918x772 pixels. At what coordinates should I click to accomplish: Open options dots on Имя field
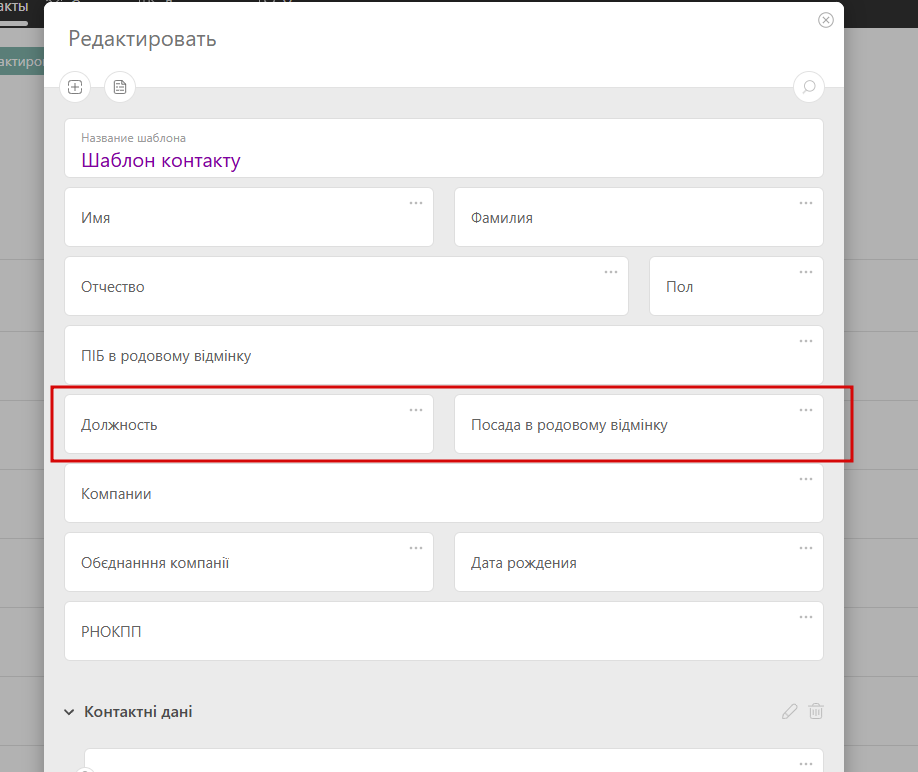pos(416,203)
